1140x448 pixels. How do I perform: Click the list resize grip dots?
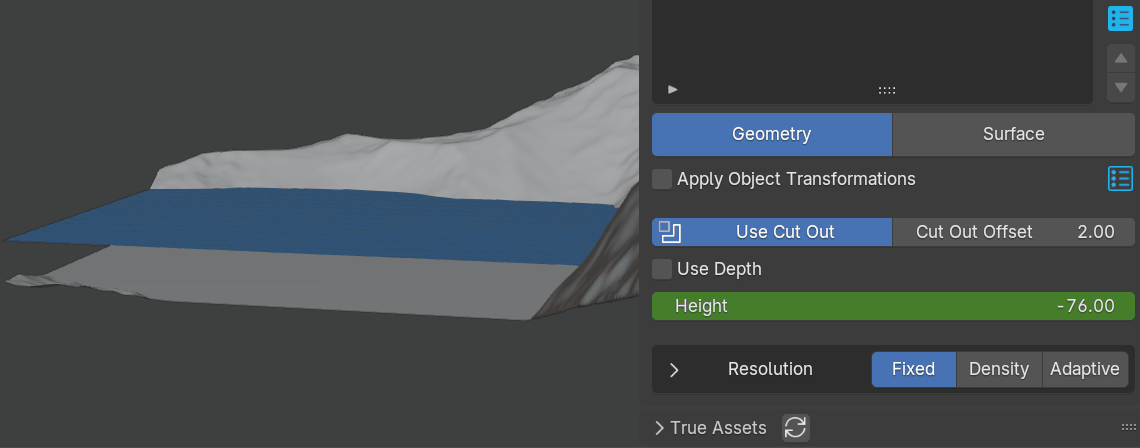click(x=887, y=90)
